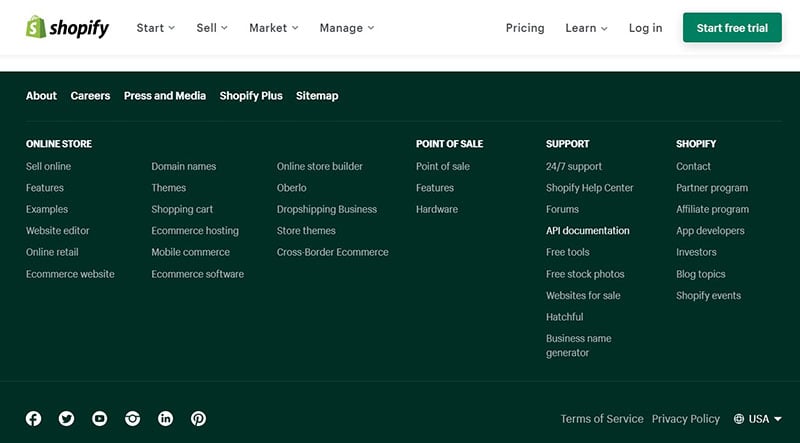Expand the Sell navigation dropdown
800x443 pixels.
click(212, 28)
